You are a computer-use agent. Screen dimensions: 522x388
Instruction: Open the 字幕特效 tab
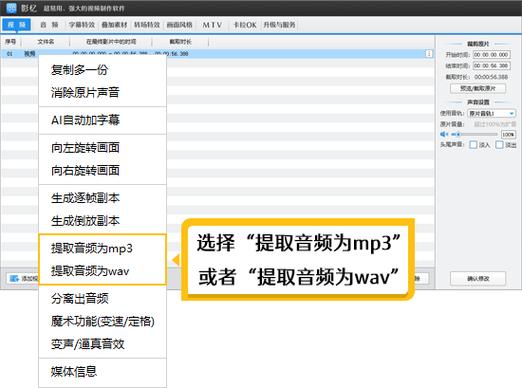[x=82, y=25]
